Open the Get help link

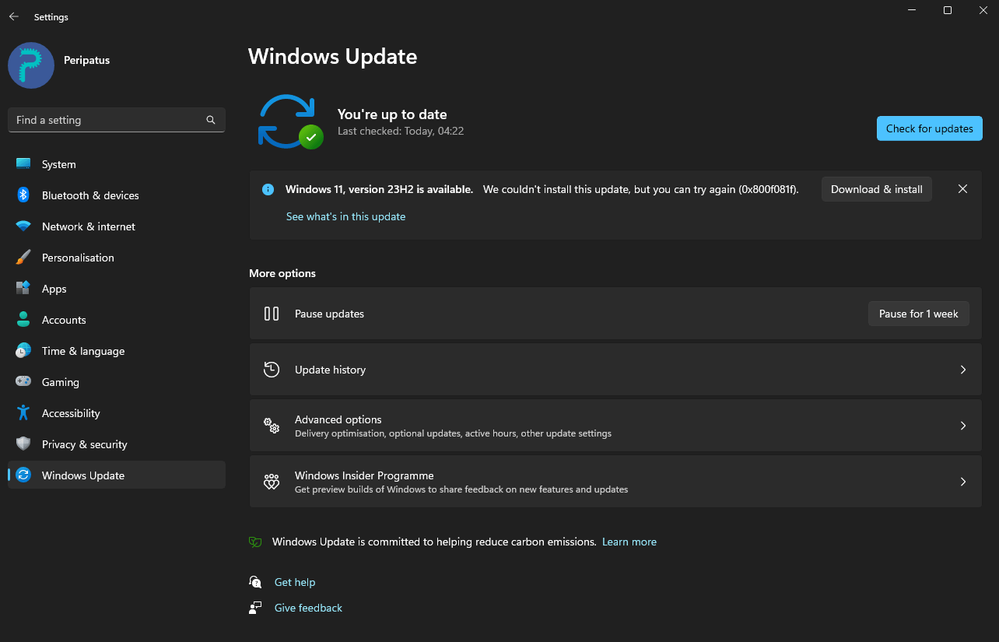(295, 582)
